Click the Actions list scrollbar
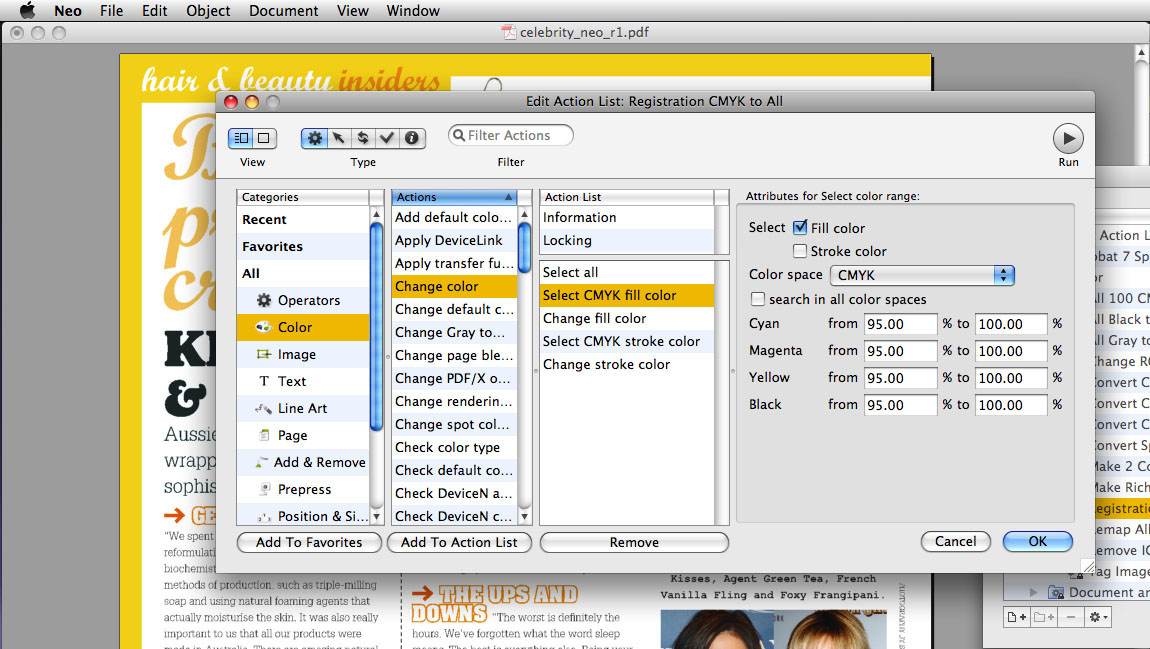Screen dimensions: 1150x649 coord(524,247)
